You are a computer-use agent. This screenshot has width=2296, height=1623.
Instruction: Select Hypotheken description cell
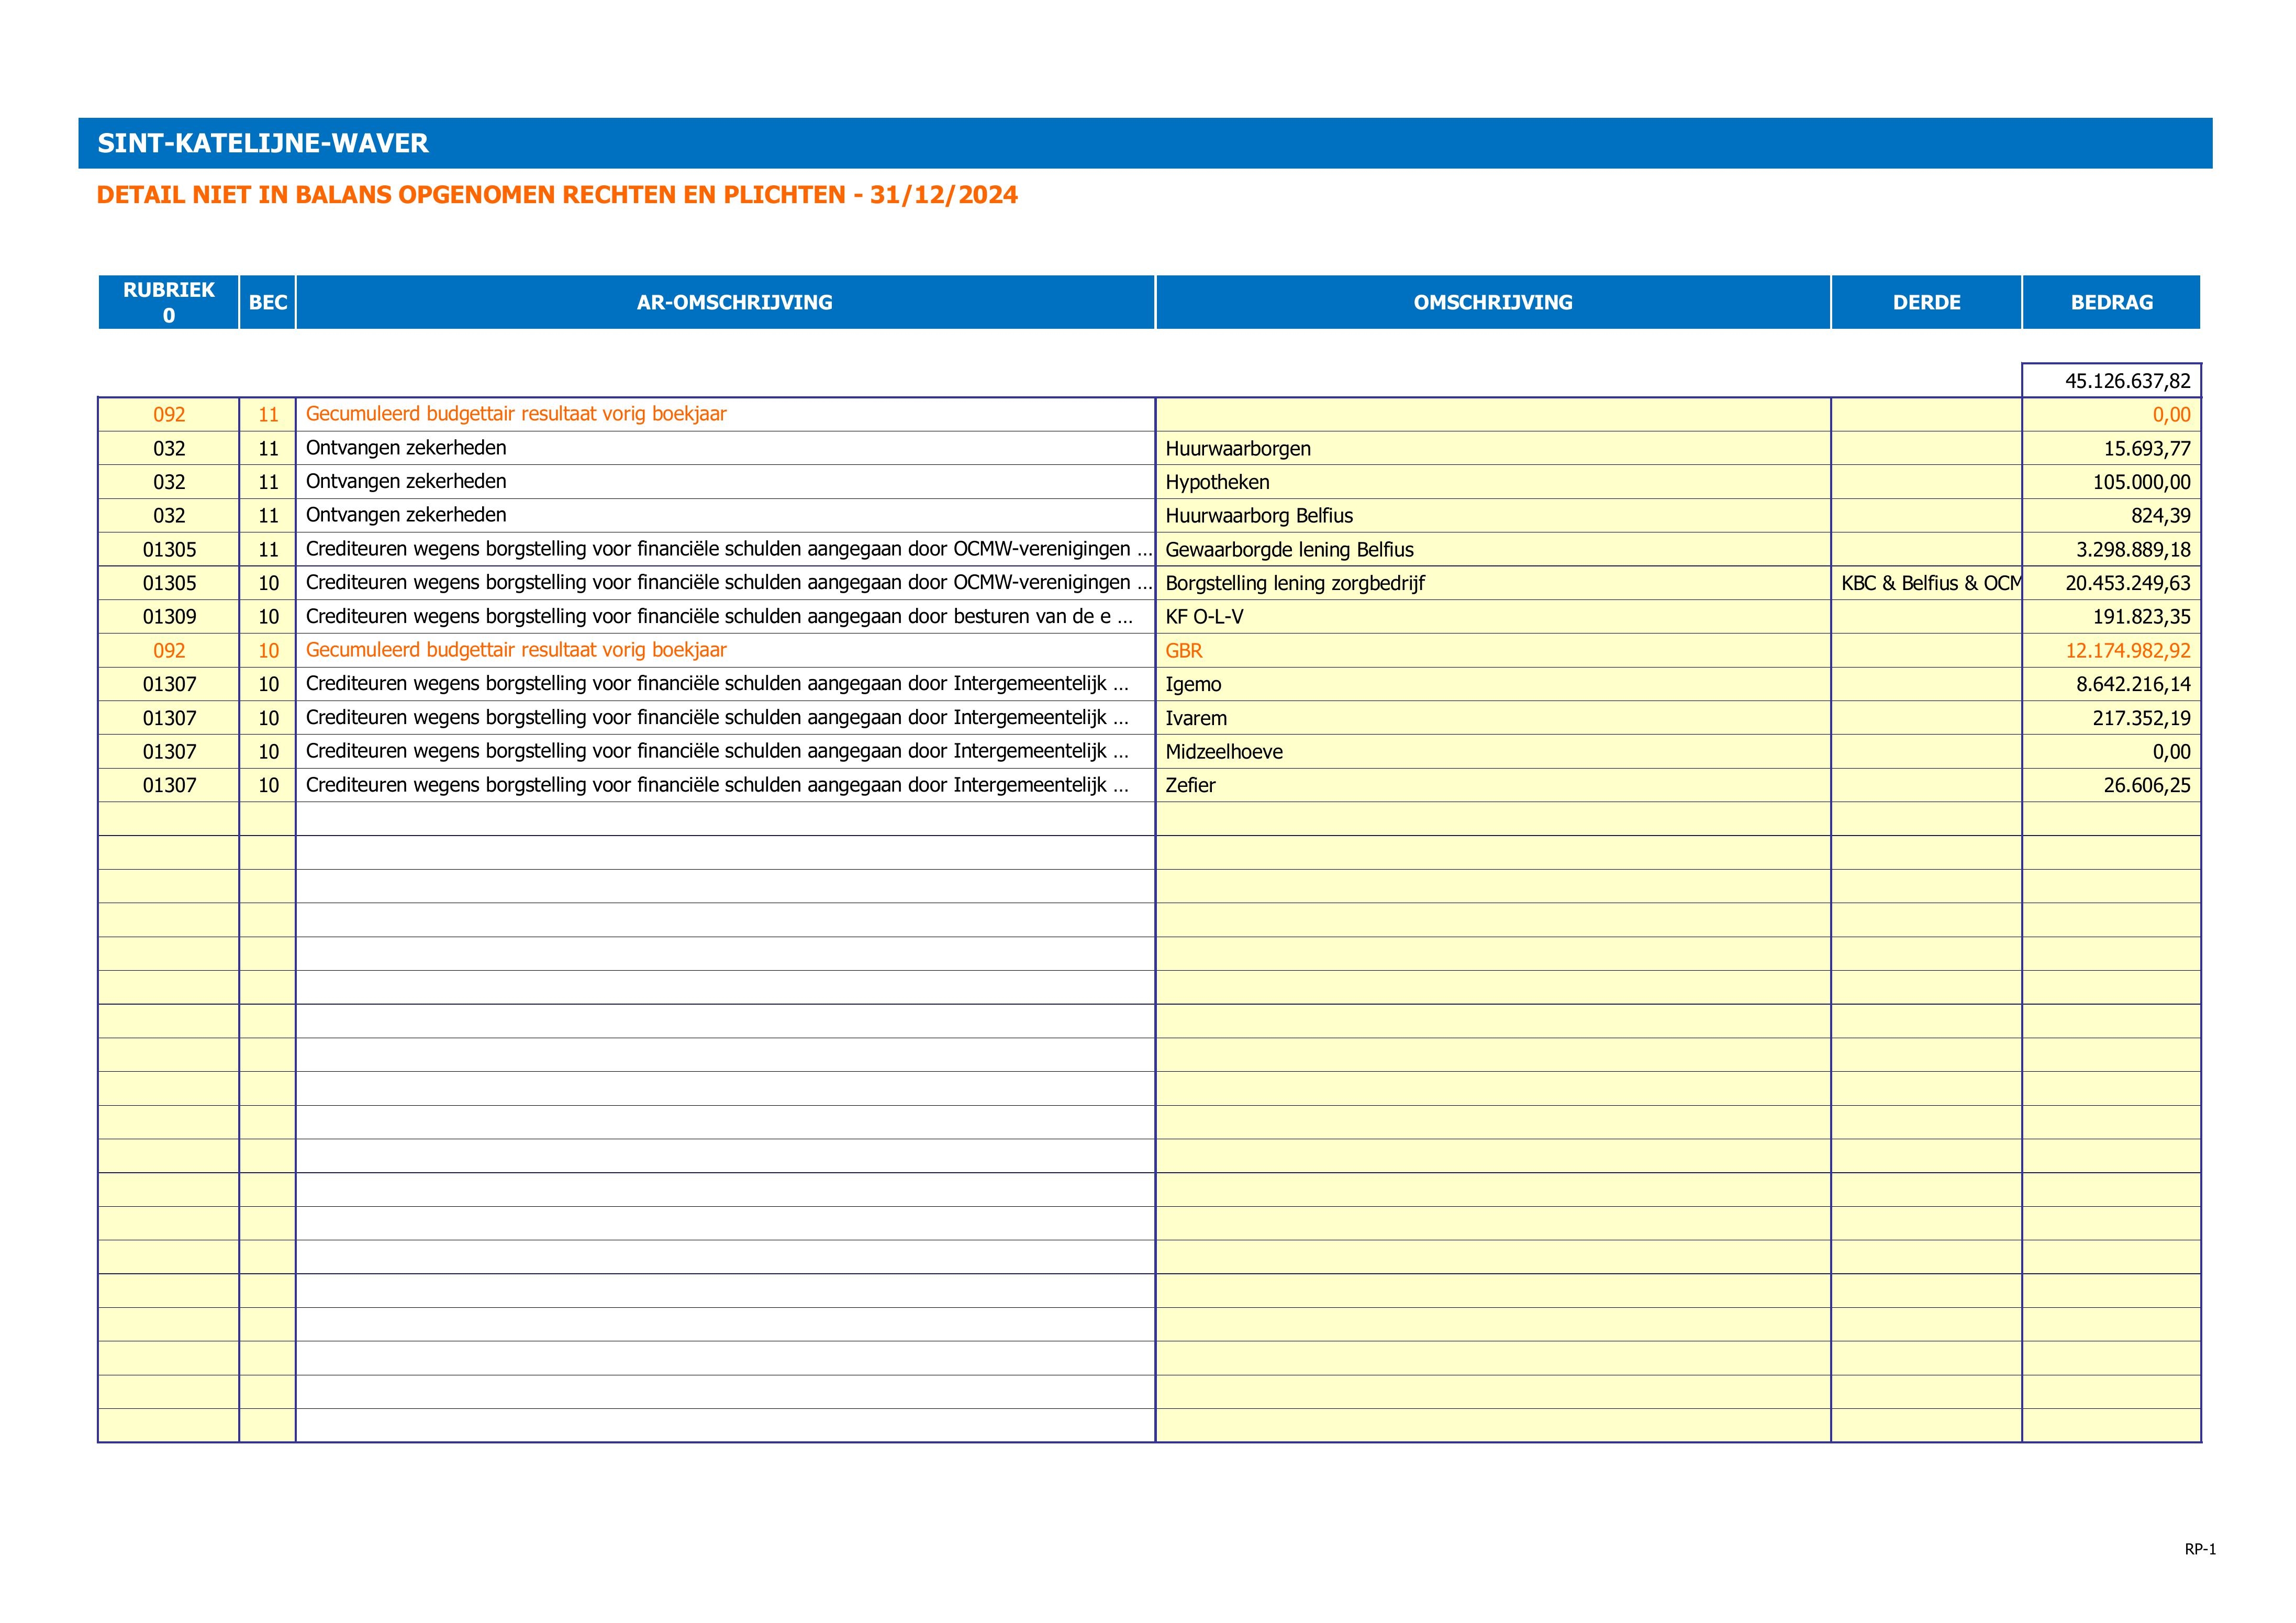[x=1493, y=482]
